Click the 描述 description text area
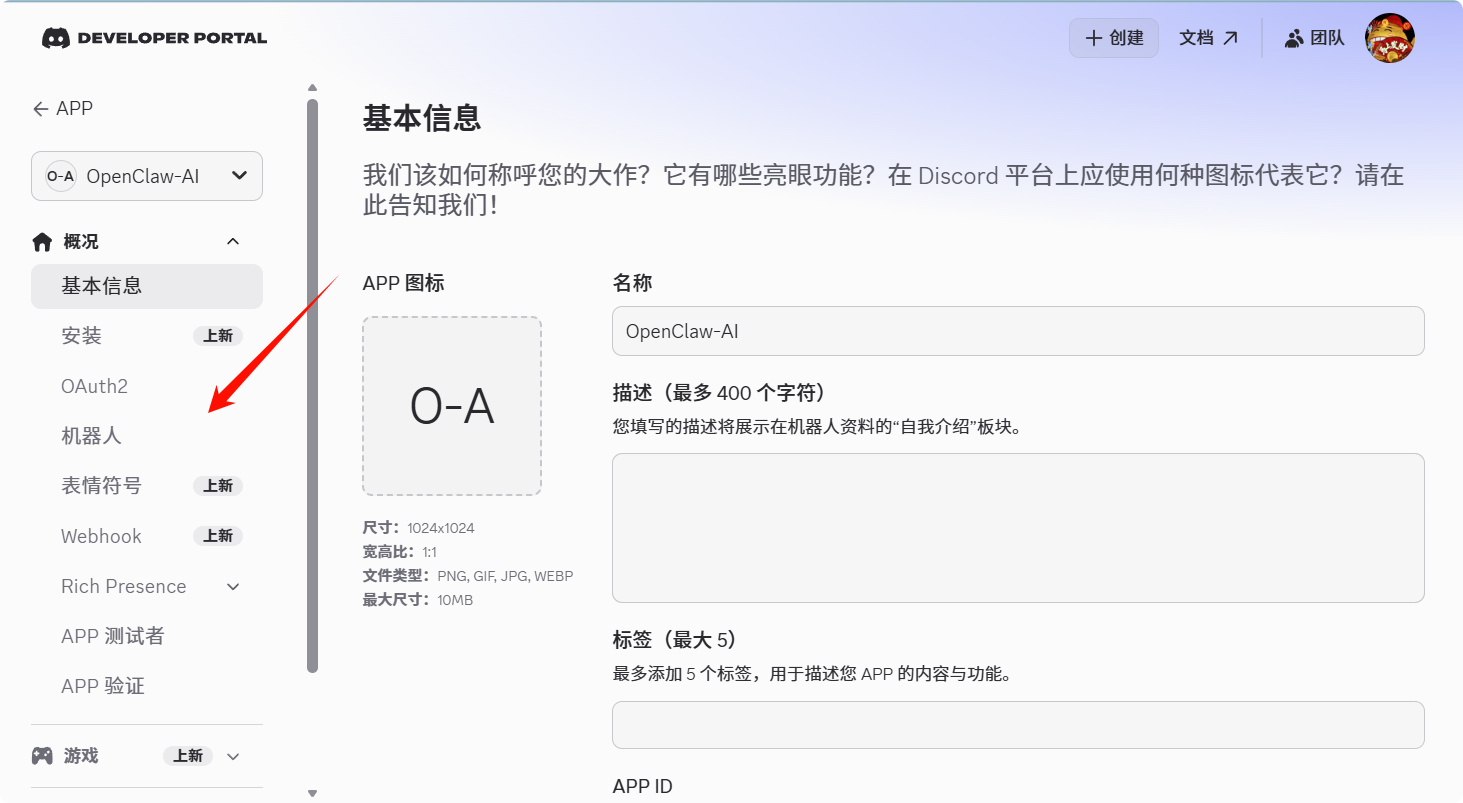This screenshot has height=803, width=1463. [x=1018, y=528]
